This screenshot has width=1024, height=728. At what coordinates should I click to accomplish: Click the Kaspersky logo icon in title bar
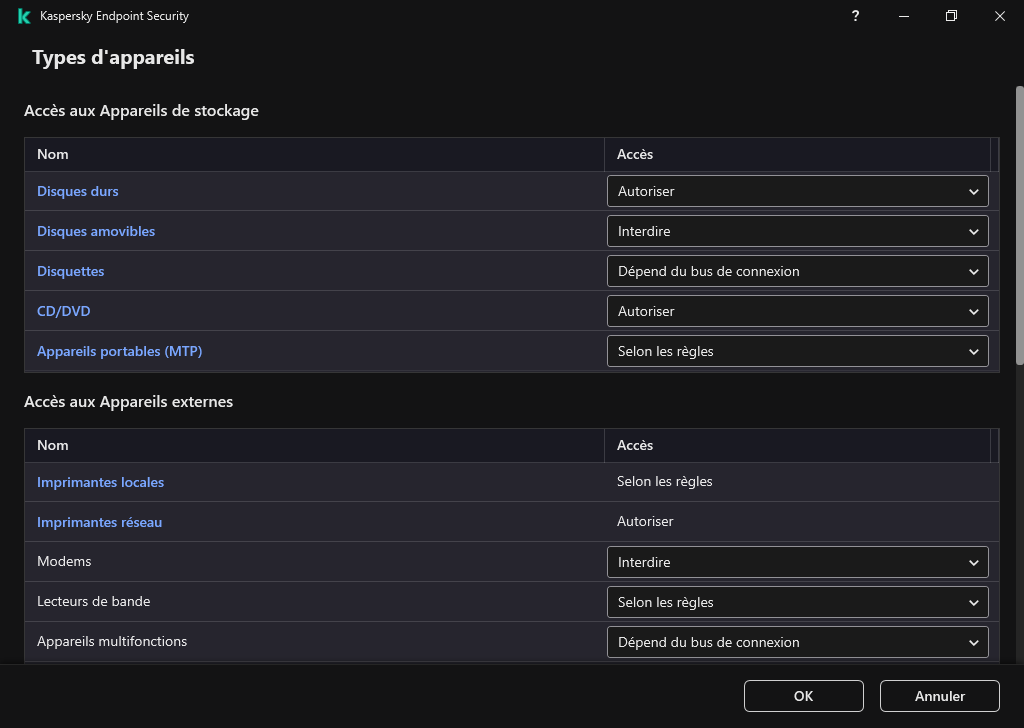pos(24,16)
